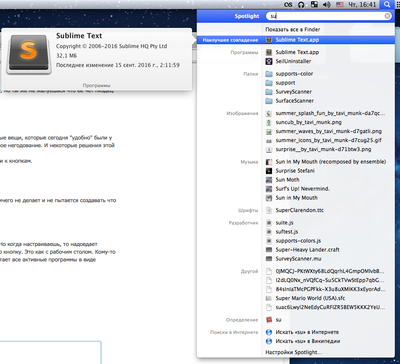The image size is (400, 364).
Task: Open file starting with l2dLQ0Nx
Action: (330, 280)
